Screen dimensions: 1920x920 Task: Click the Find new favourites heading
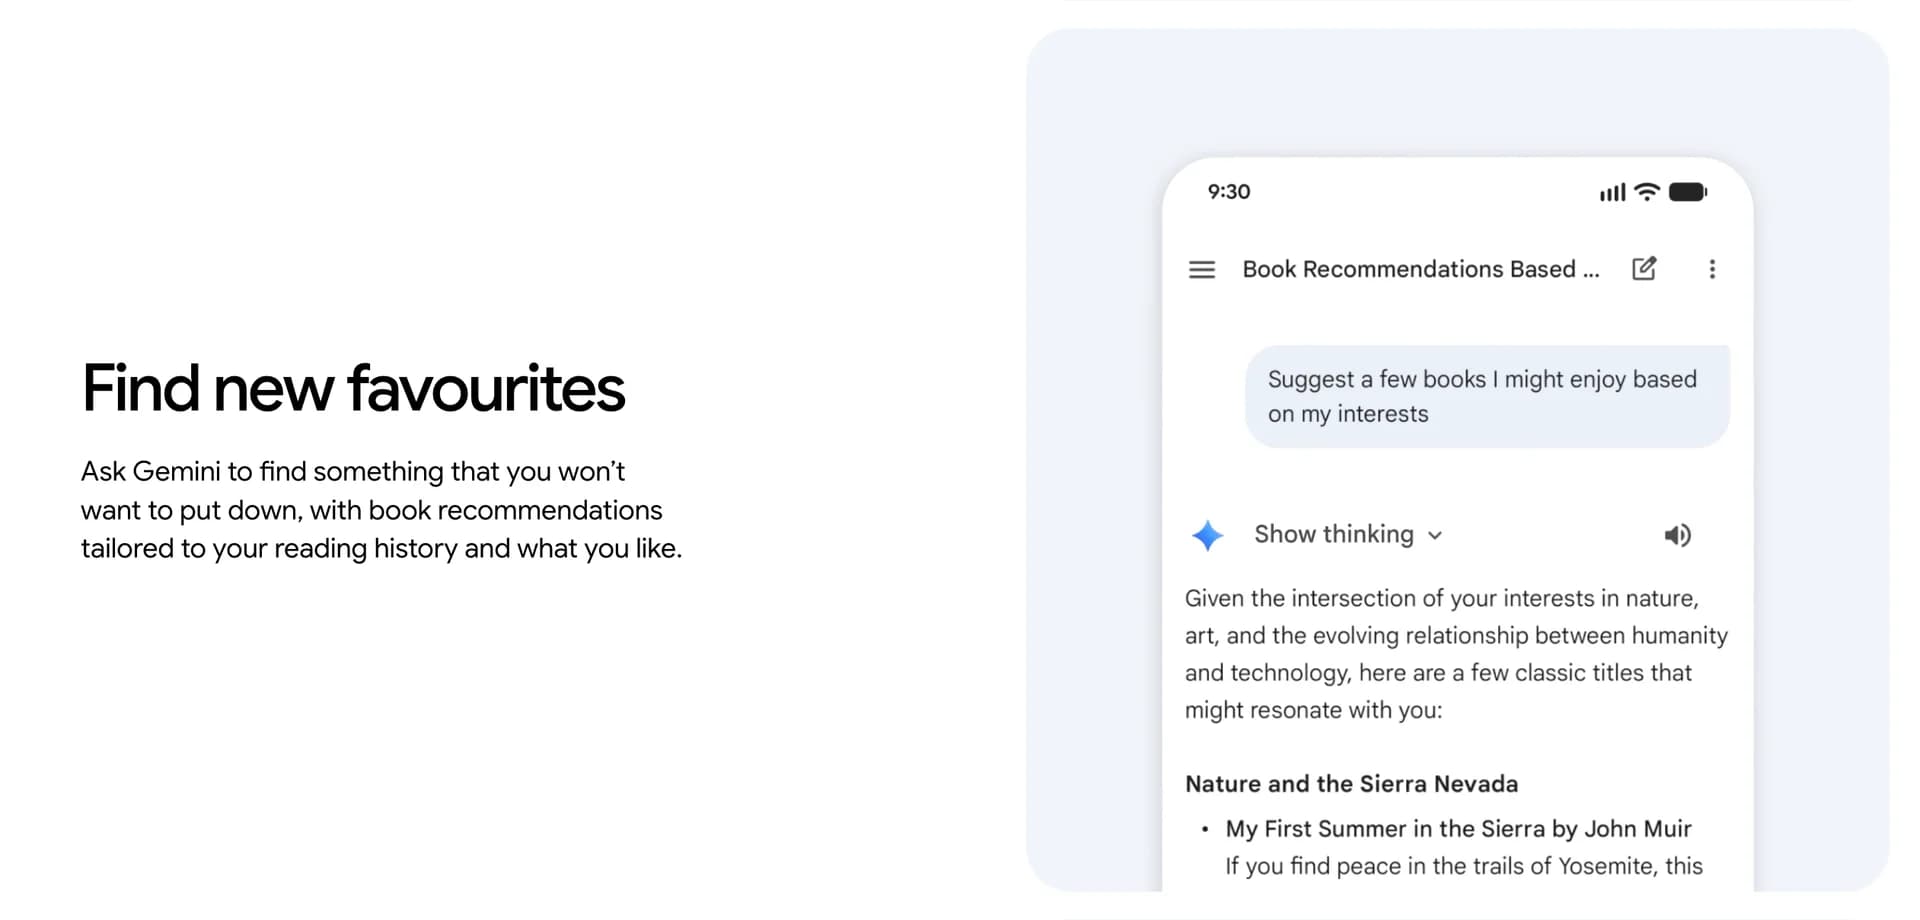pos(353,388)
